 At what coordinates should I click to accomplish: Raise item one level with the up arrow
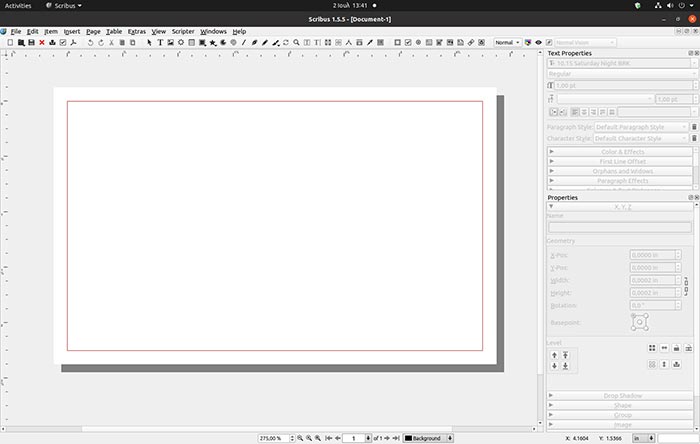pyautogui.click(x=554, y=355)
